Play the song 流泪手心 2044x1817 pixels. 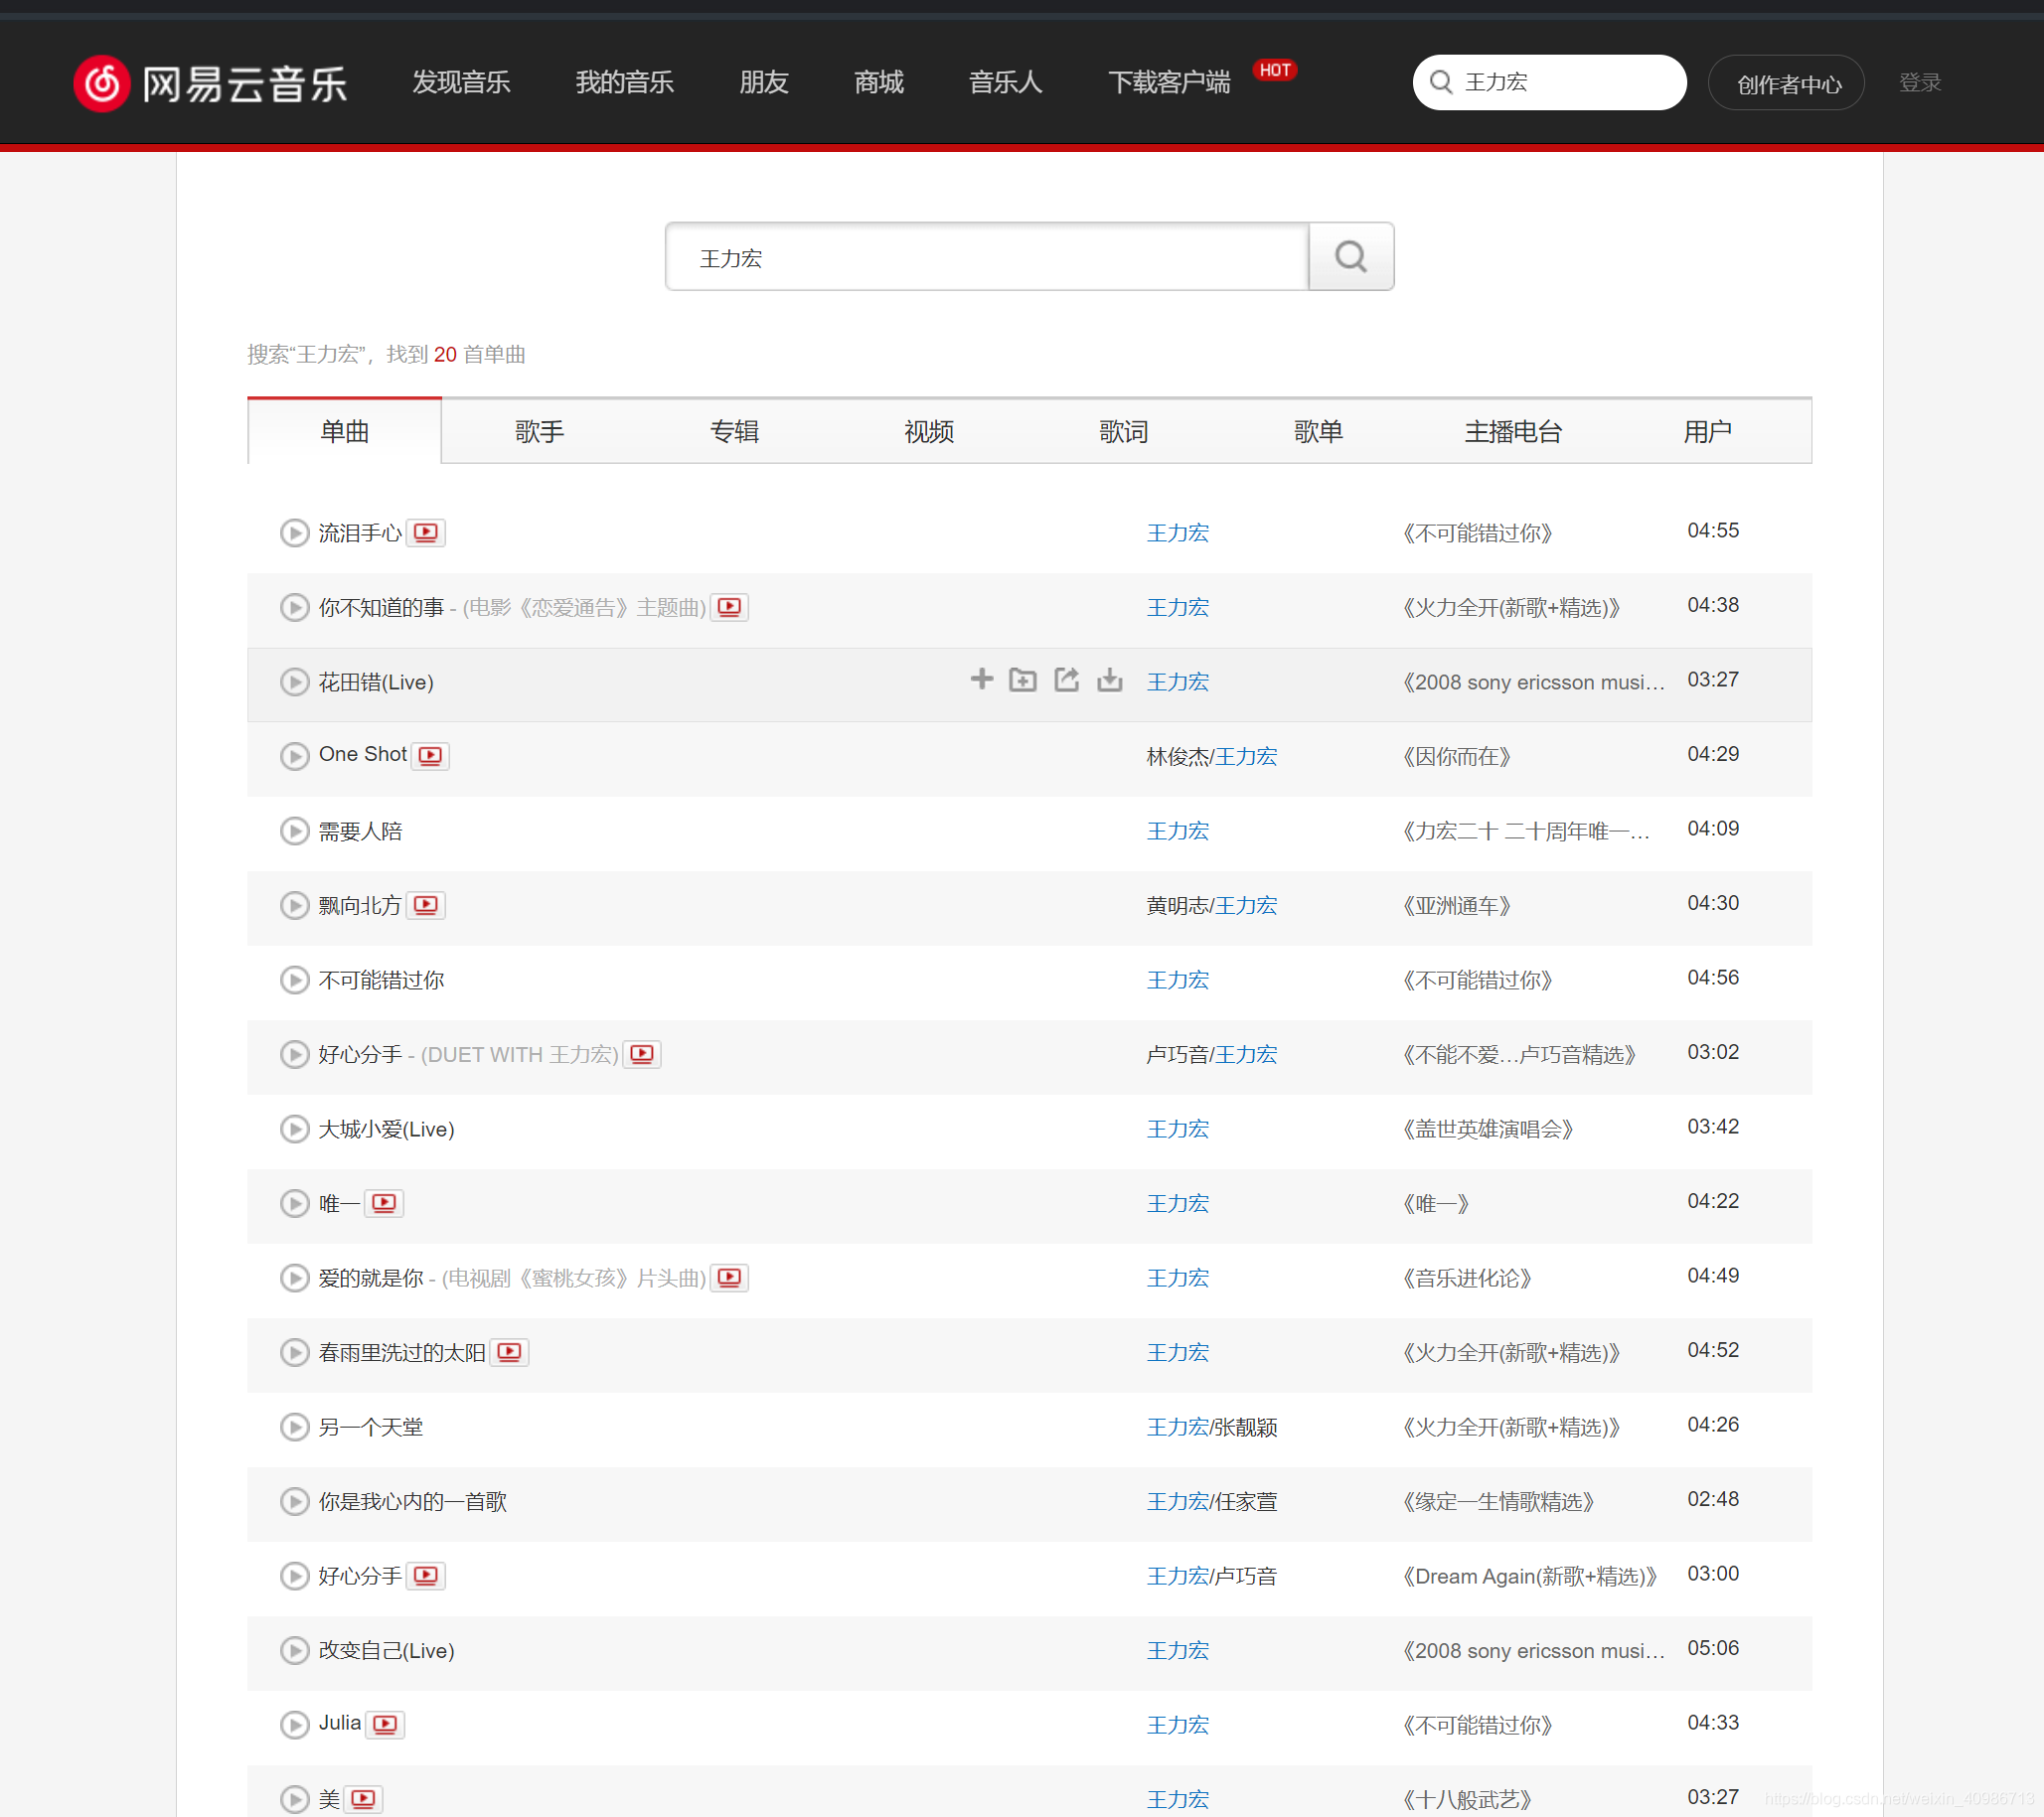pyautogui.click(x=294, y=533)
